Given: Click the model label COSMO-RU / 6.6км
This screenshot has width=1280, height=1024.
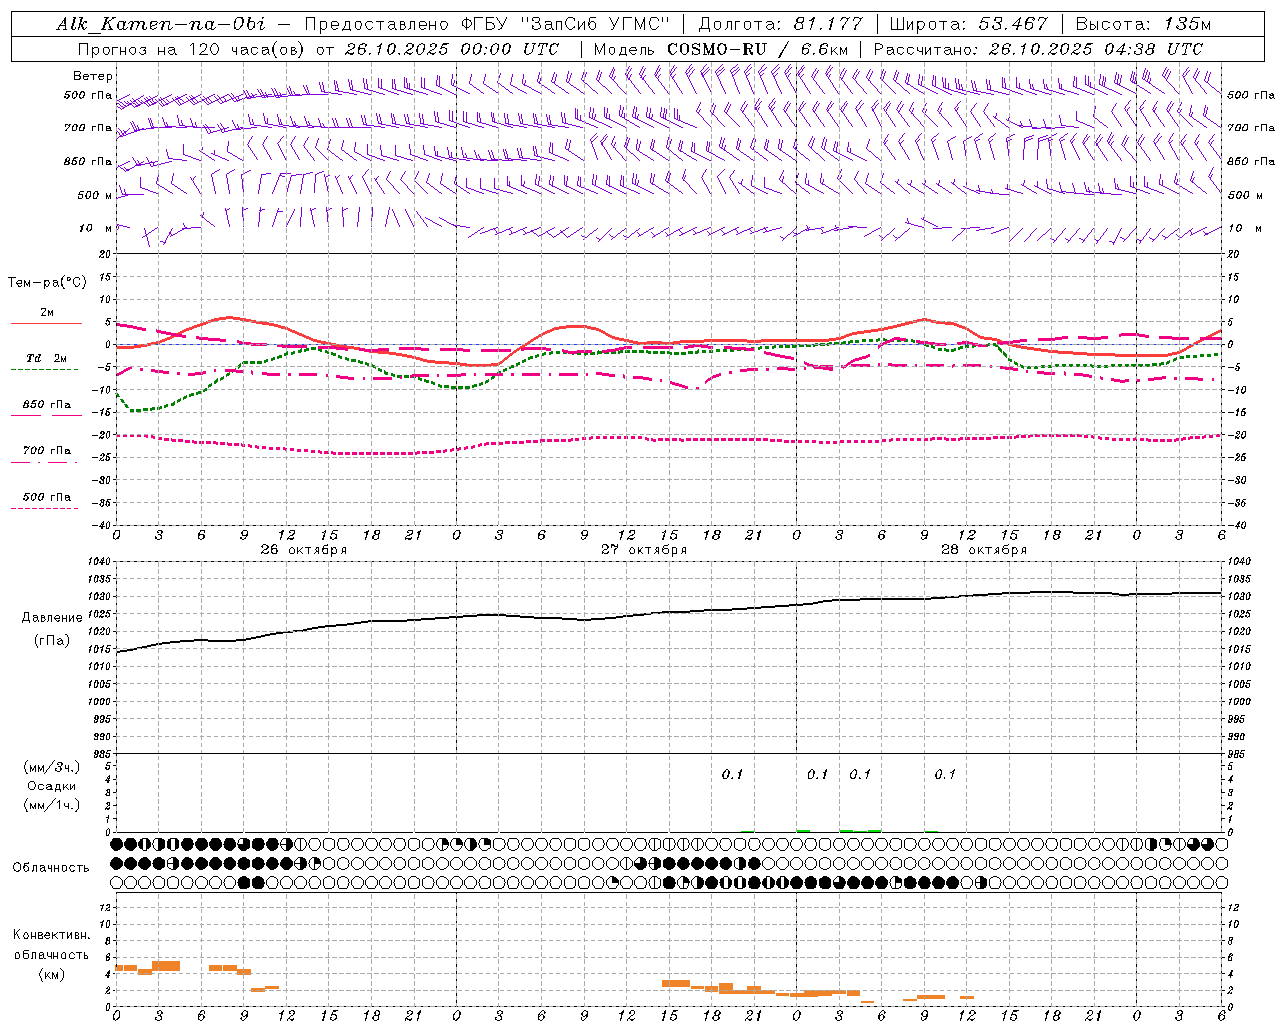Looking at the screenshot, I should 757,49.
